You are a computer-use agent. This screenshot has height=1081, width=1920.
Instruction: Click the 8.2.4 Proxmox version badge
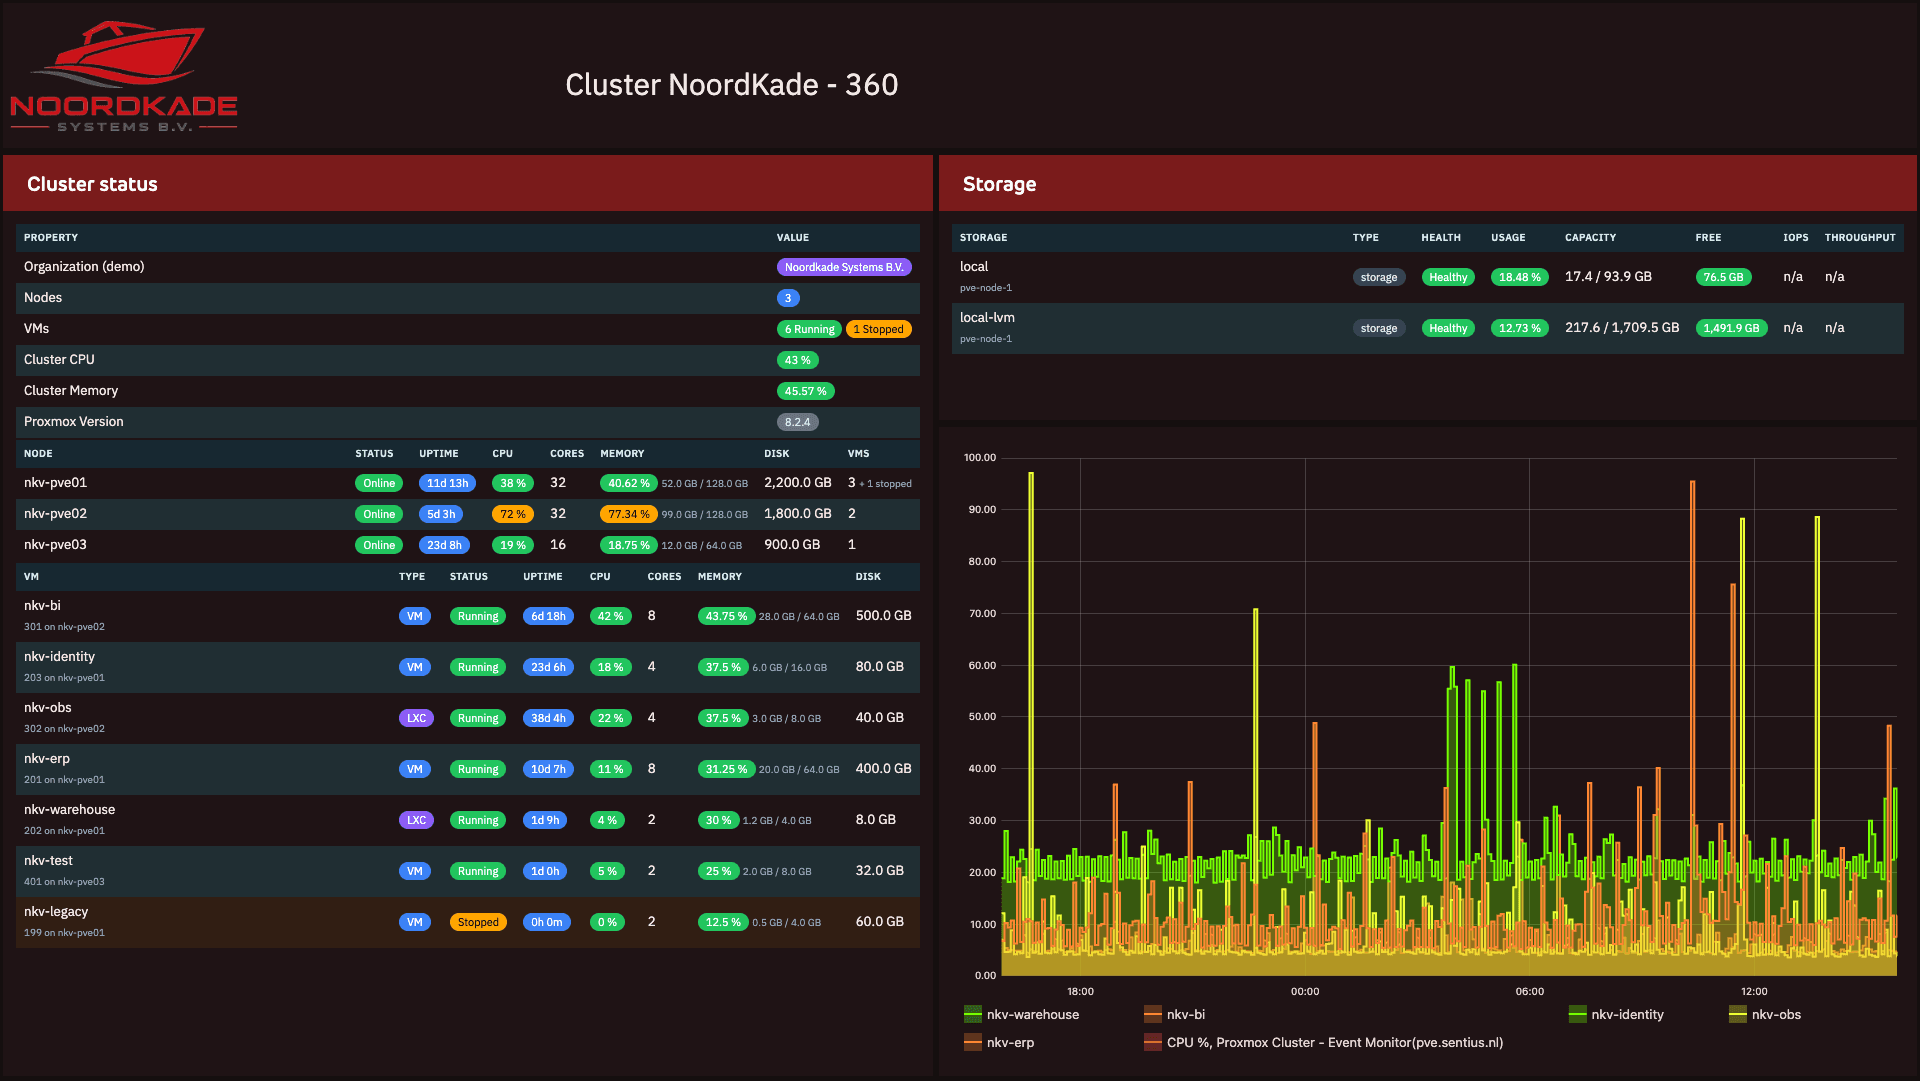coord(797,422)
